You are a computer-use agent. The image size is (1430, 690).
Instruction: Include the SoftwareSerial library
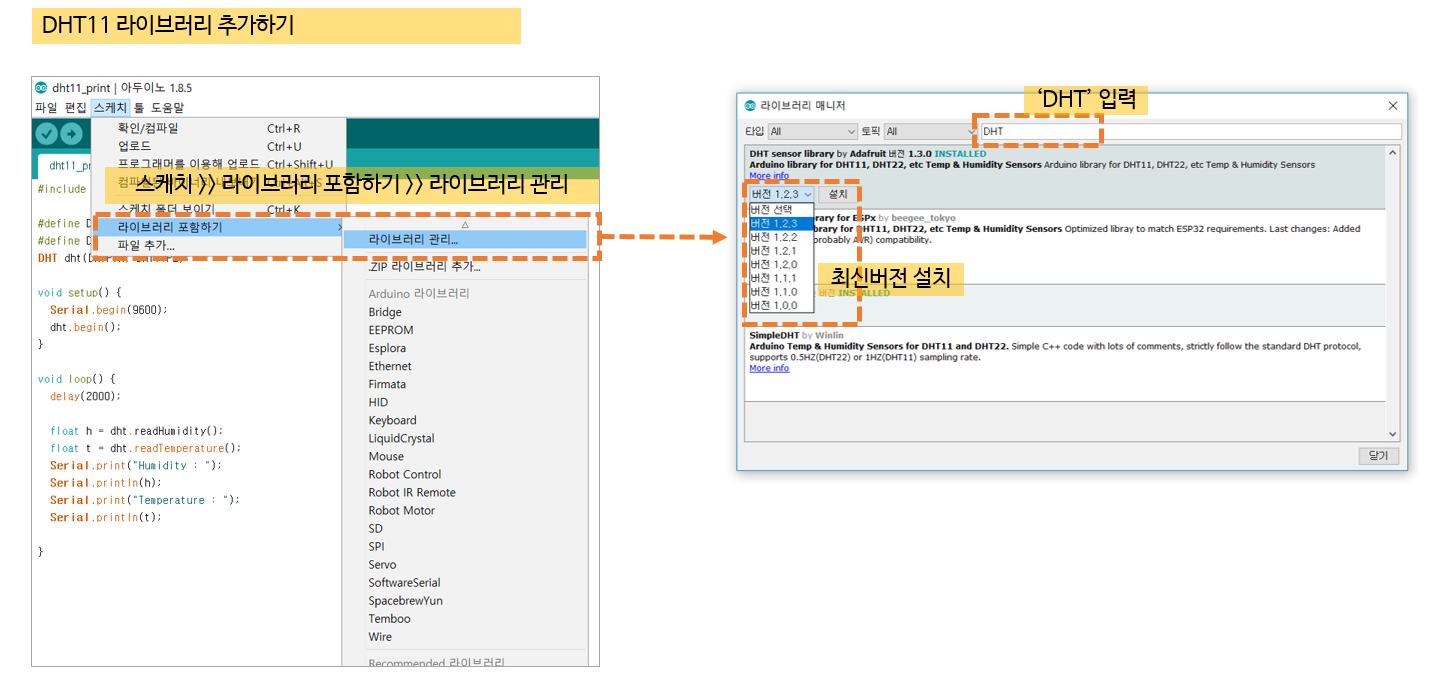pos(404,583)
